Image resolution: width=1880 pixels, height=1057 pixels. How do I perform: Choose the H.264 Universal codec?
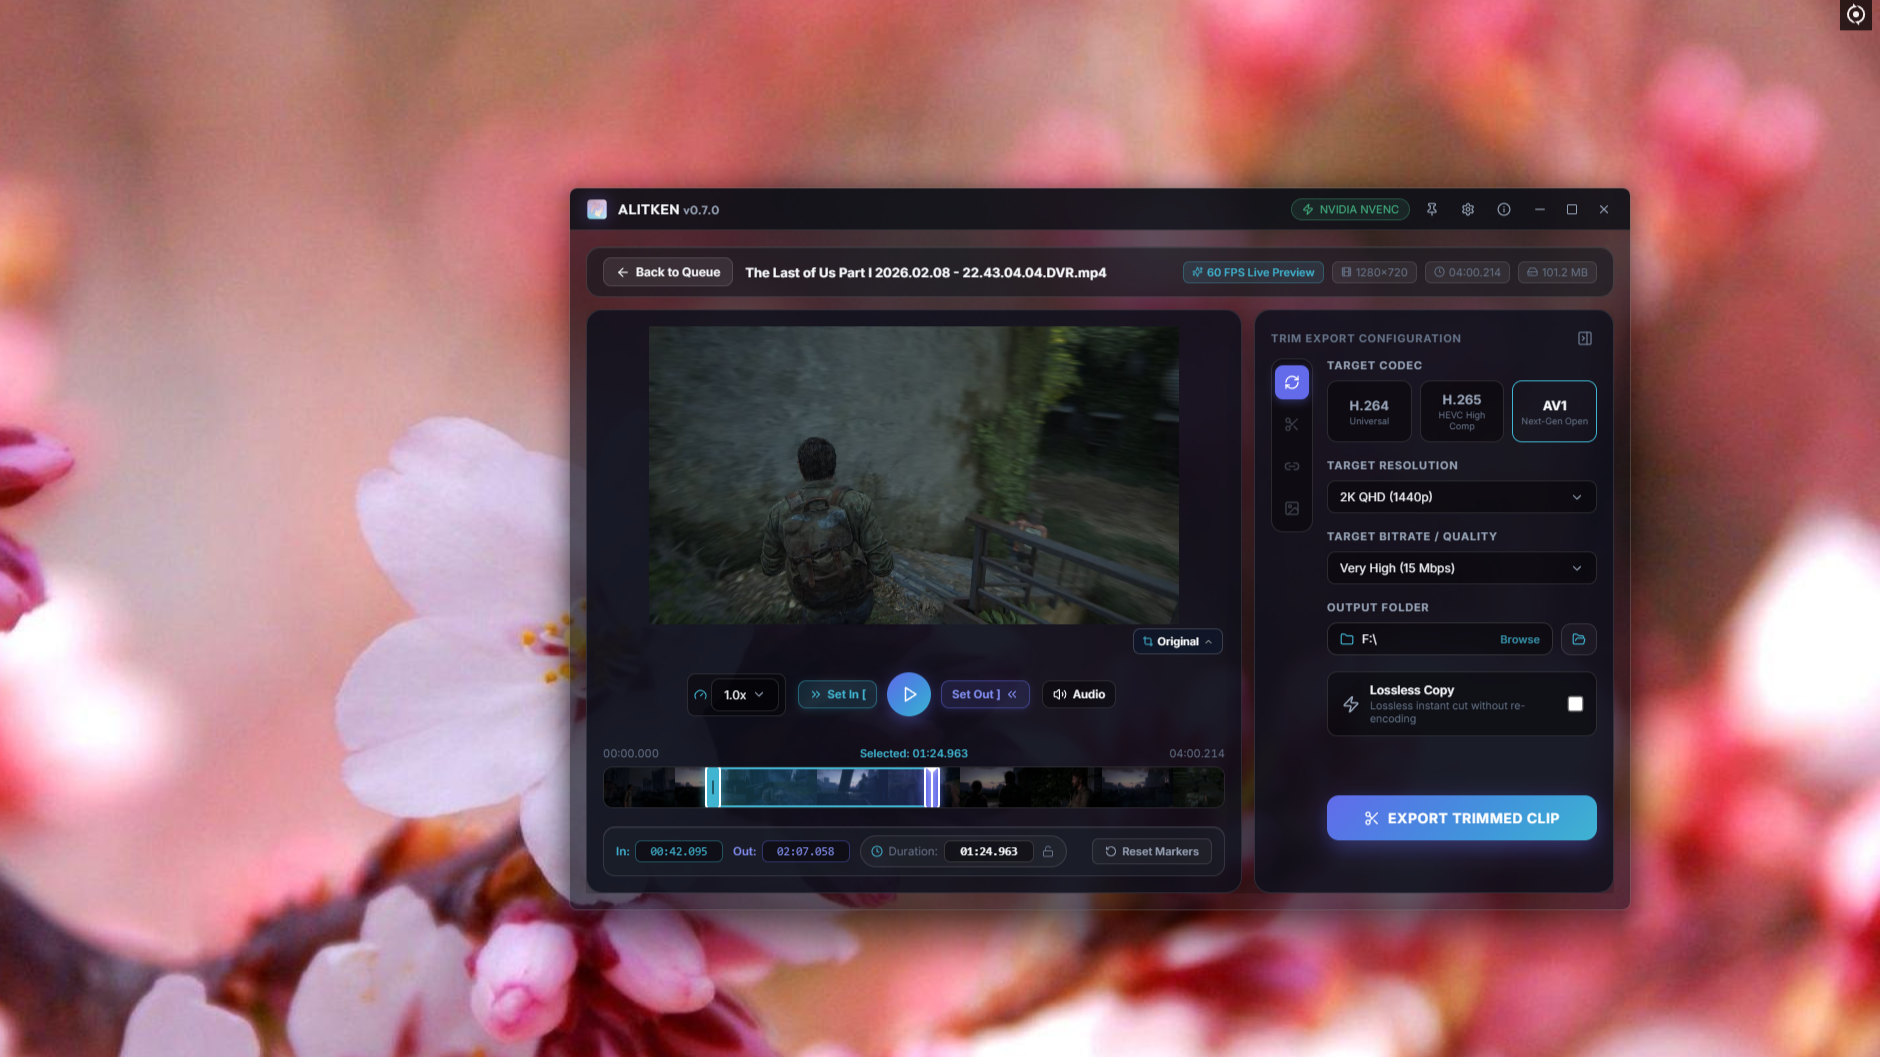click(1369, 411)
